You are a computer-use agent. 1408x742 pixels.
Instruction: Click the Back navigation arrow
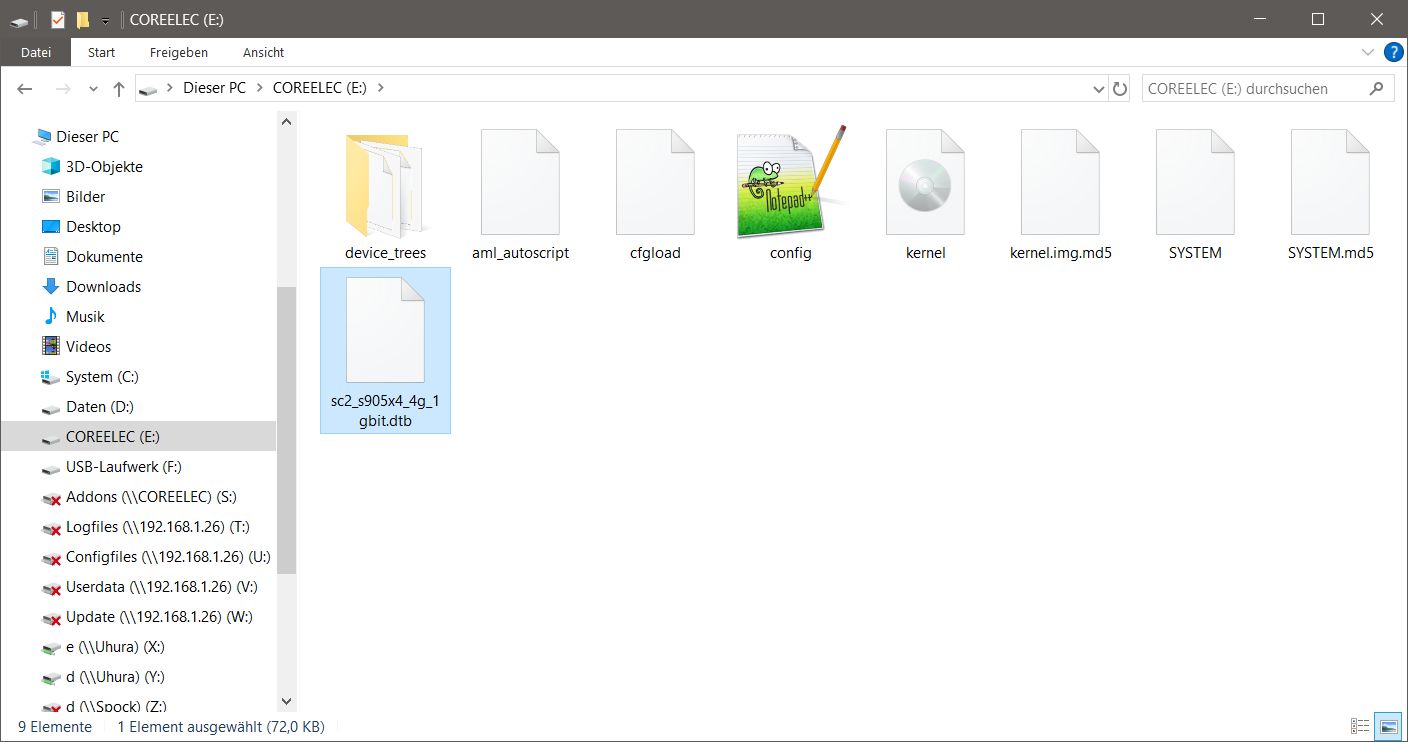pyautogui.click(x=25, y=89)
